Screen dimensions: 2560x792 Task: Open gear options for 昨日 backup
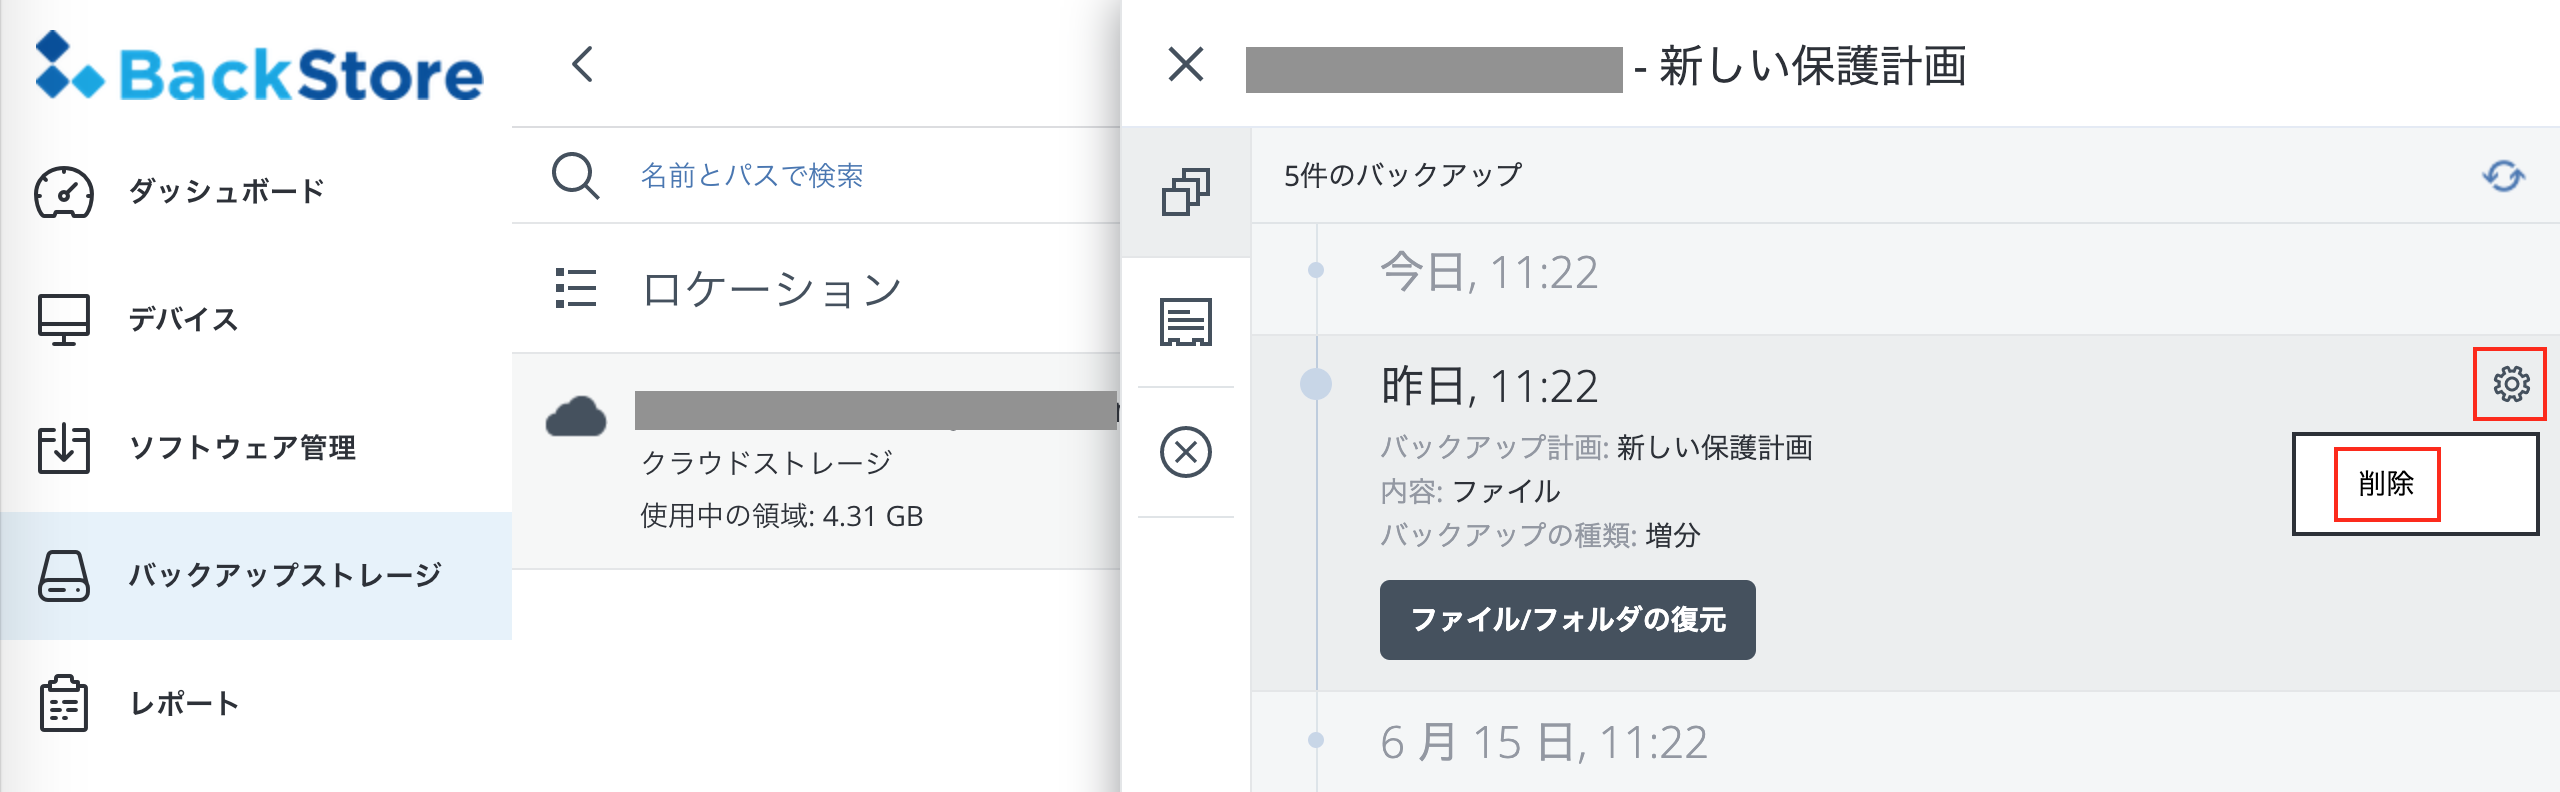coord(2510,384)
